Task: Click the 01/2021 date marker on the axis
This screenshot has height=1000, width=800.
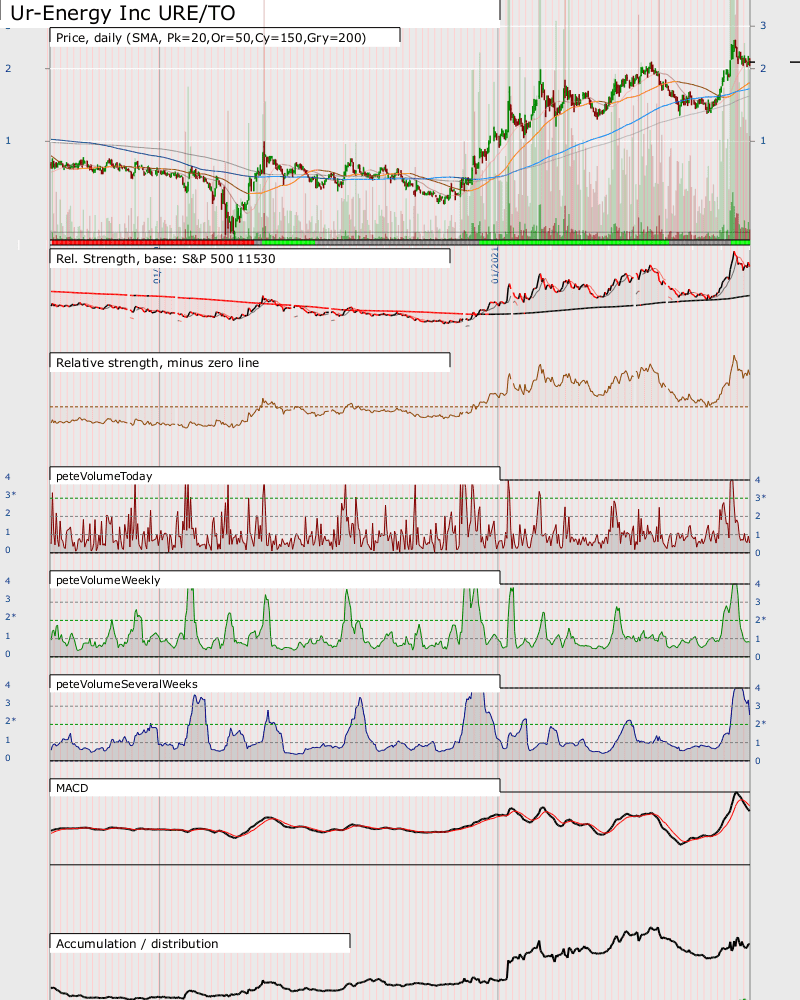Action: coord(495,267)
